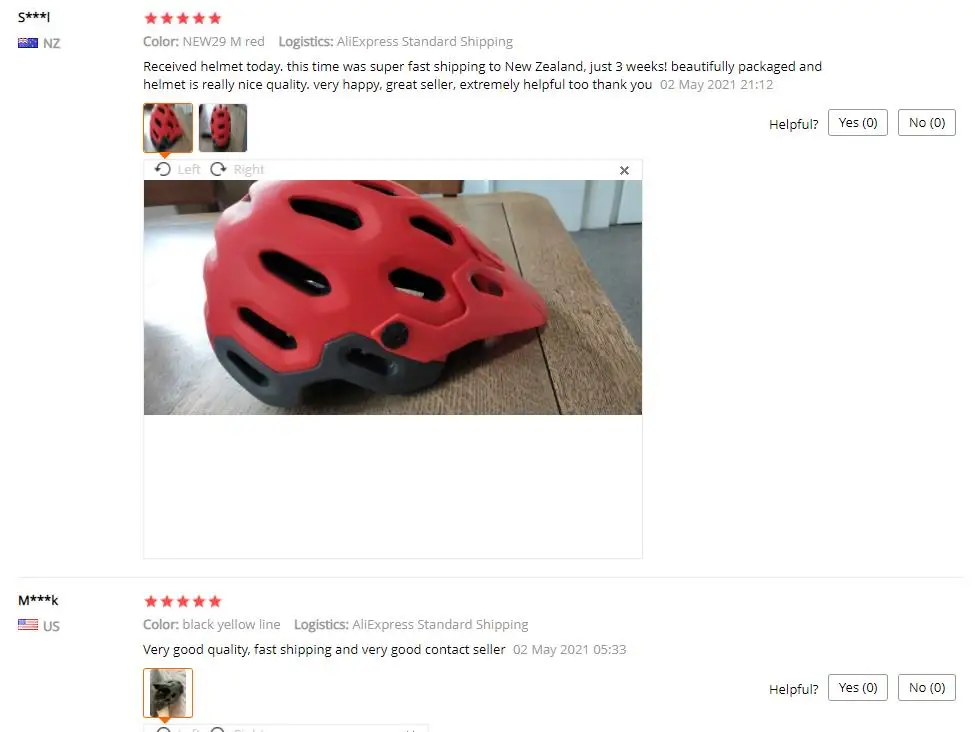Click the five-star rating of M***k's review
Screen dimensions: 975x732
click(183, 601)
